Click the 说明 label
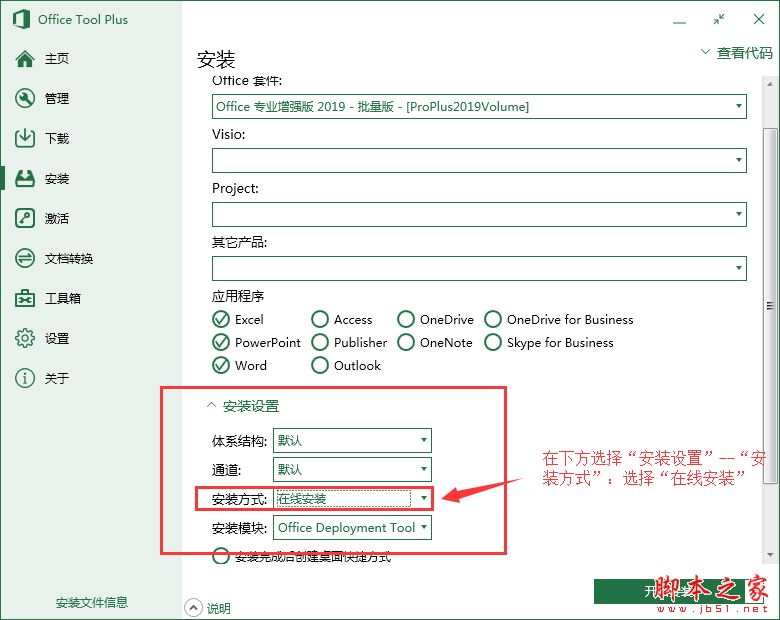The height and width of the screenshot is (620, 780). tap(218, 608)
